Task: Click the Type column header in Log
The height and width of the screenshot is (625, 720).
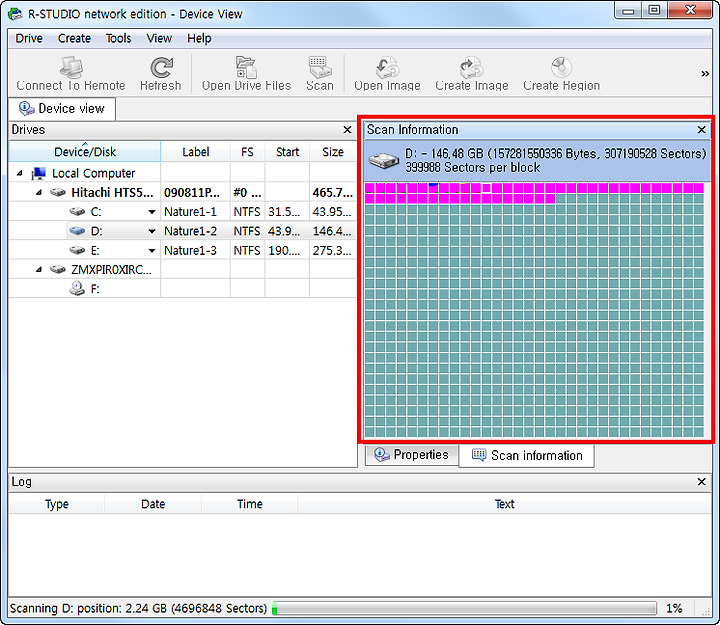Action: click(56, 504)
